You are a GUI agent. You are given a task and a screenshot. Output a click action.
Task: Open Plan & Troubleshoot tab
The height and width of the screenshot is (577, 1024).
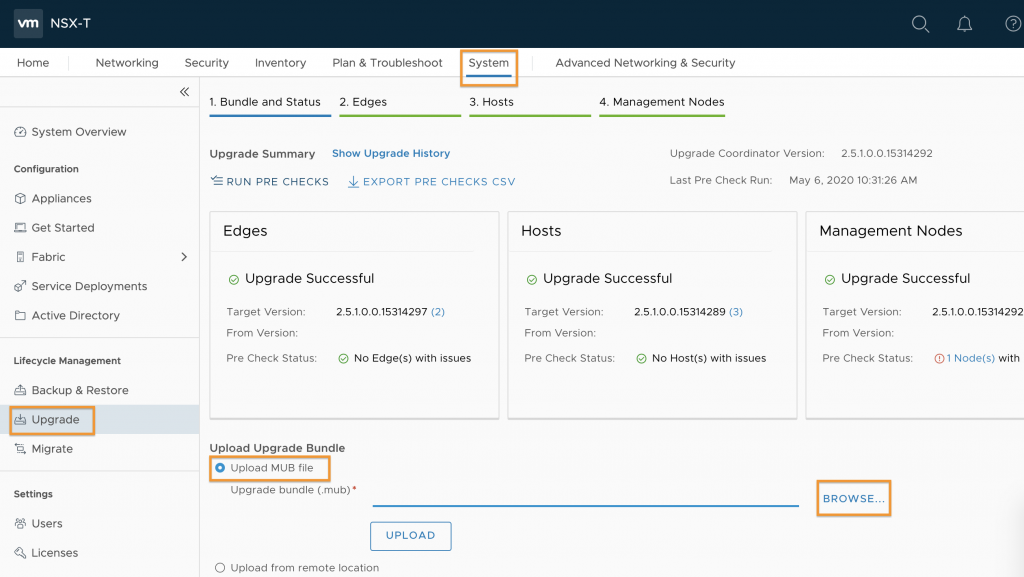click(387, 63)
